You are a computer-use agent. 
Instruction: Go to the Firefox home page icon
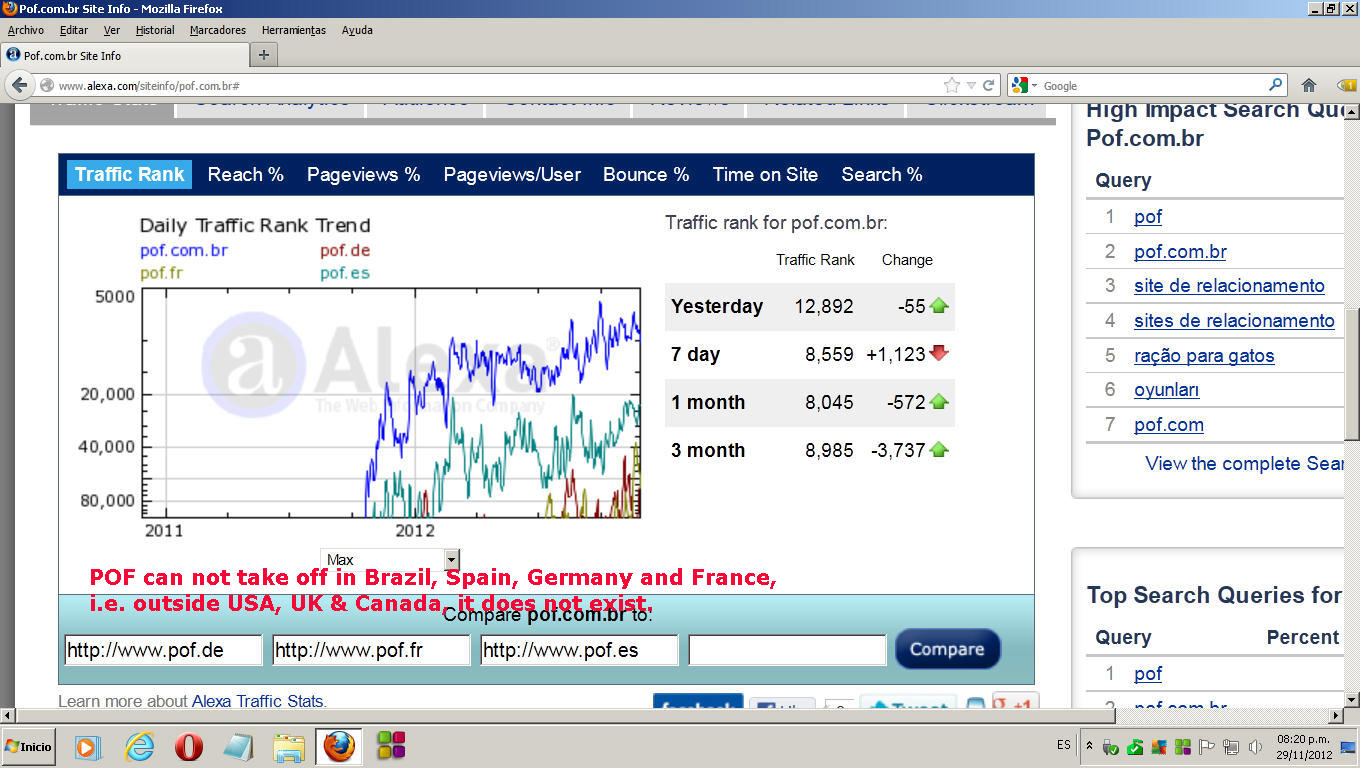(1308, 85)
